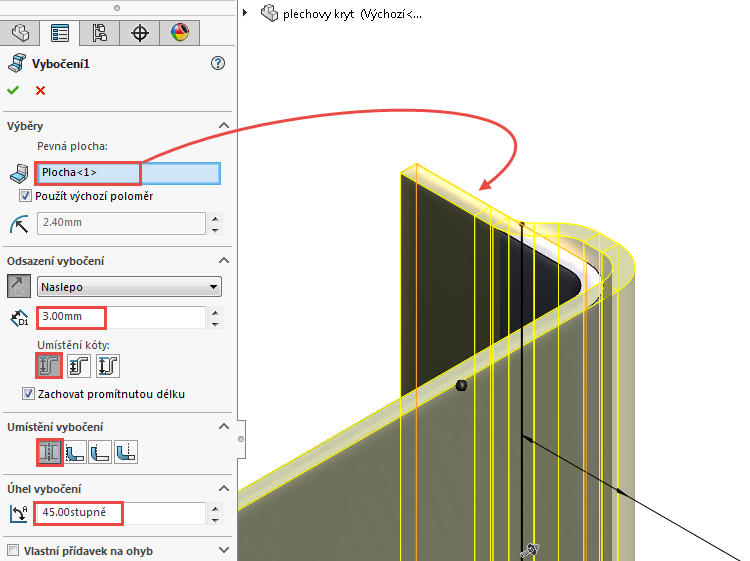Click the fixed face icon beside Plocha<1>
750x561 pixels.
(19, 174)
